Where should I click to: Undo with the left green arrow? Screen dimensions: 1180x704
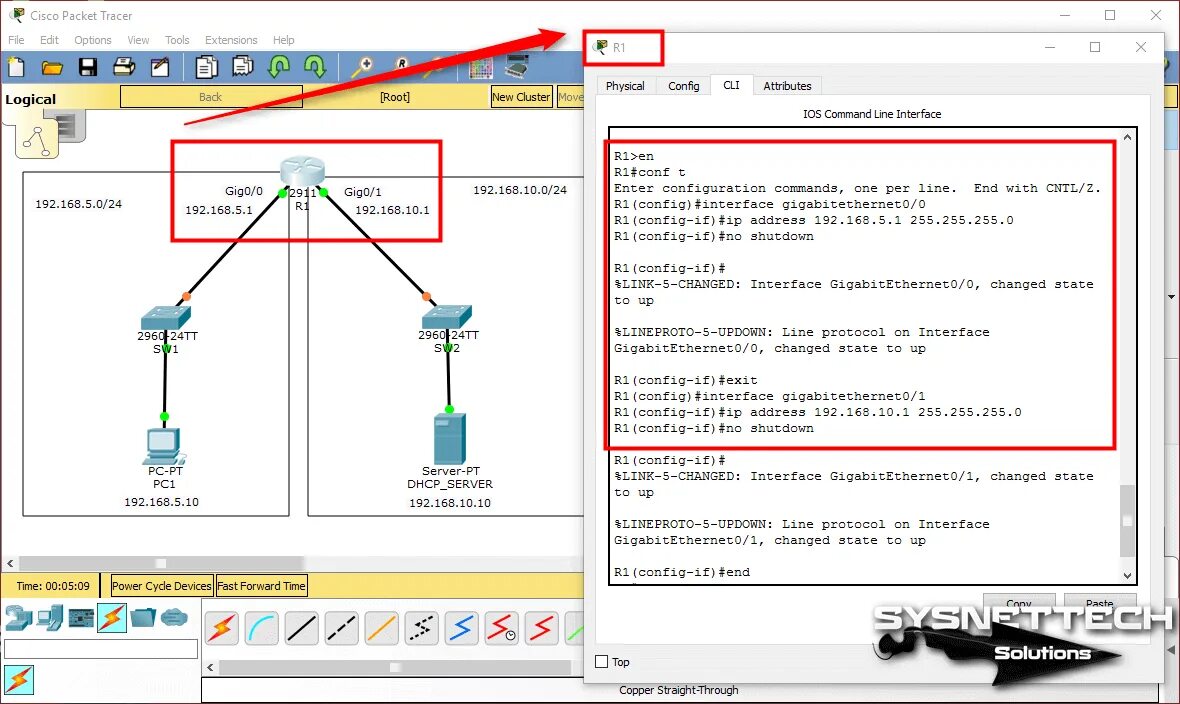tap(279, 68)
